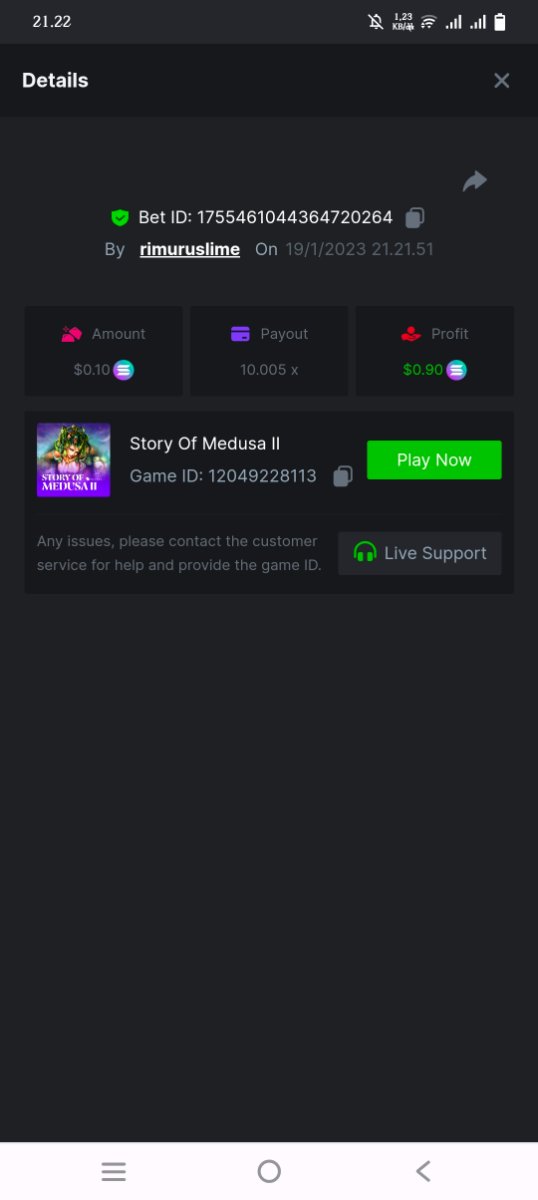This screenshot has height=1200, width=538.
Task: Tap the Android back arrow
Action: pyautogui.click(x=423, y=1171)
